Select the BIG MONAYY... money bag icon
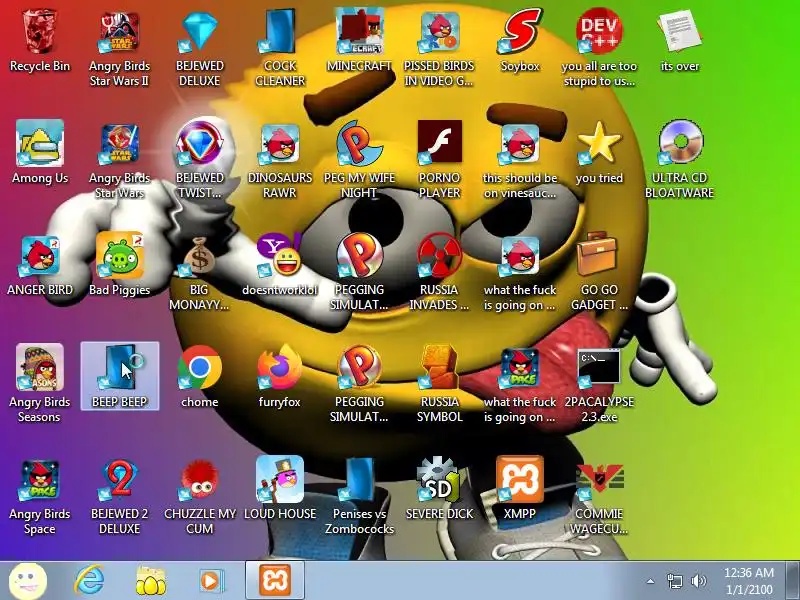800x600 pixels. coord(199,272)
